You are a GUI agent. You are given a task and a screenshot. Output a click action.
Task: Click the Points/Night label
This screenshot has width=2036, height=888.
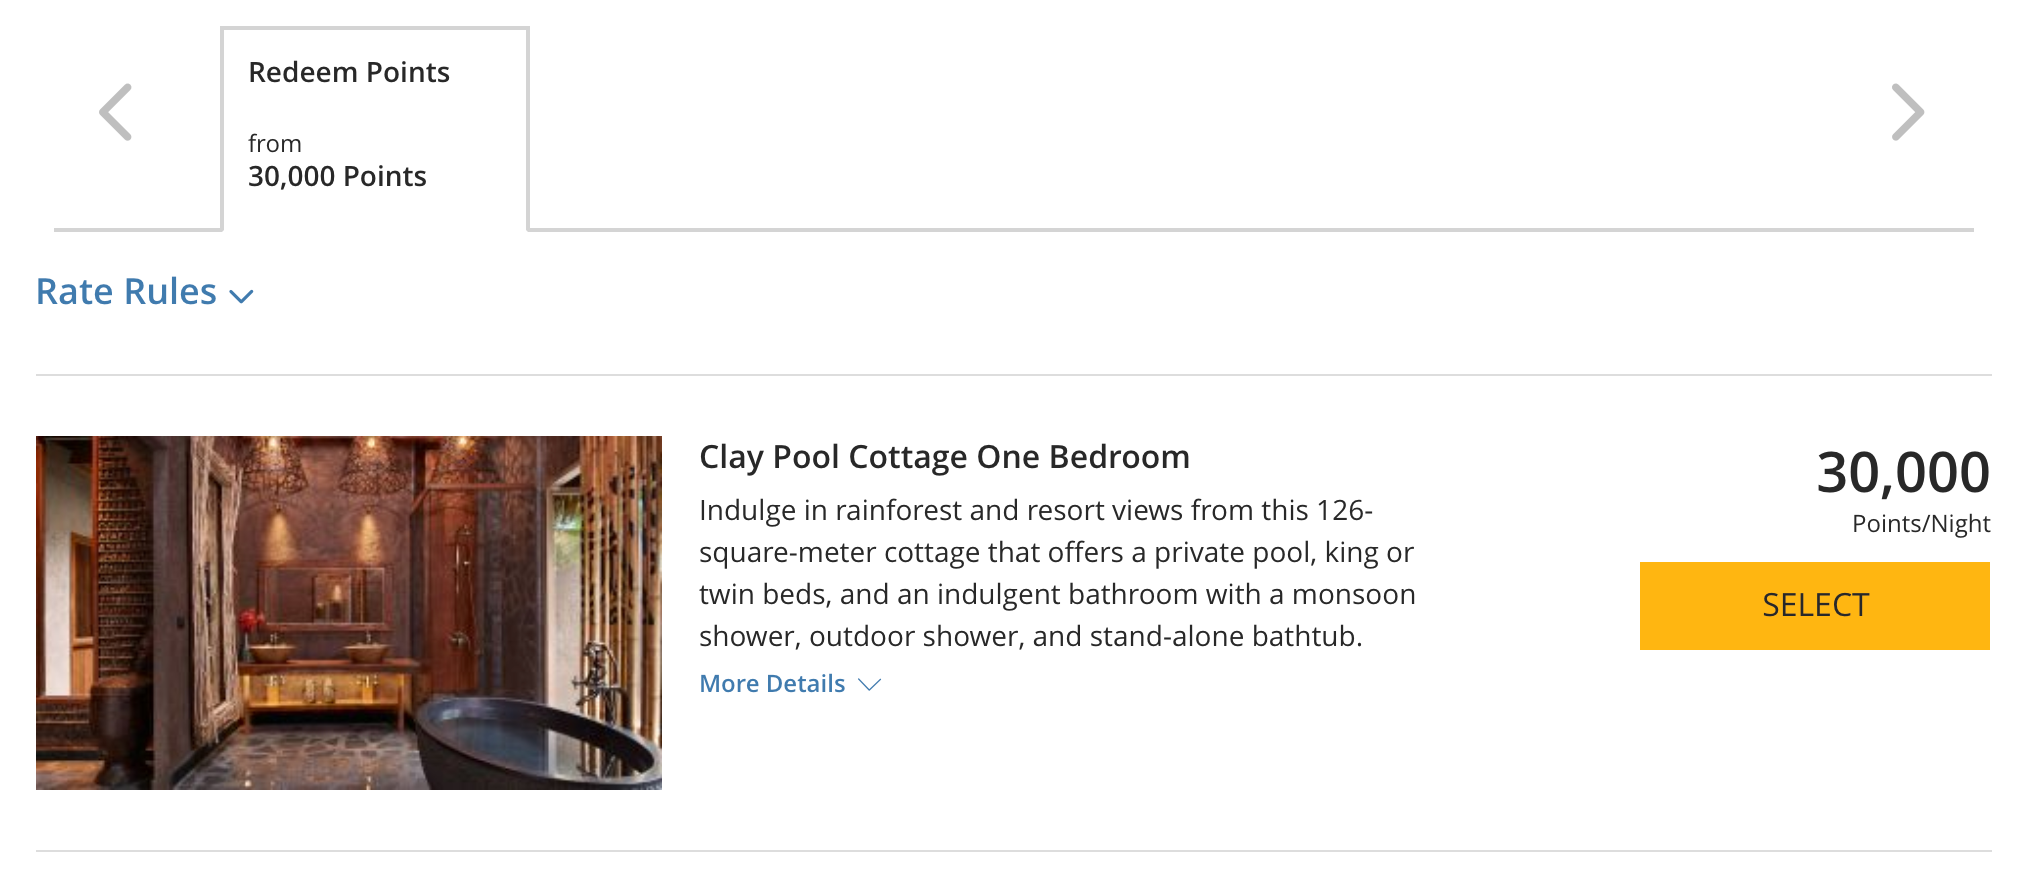tap(1920, 524)
